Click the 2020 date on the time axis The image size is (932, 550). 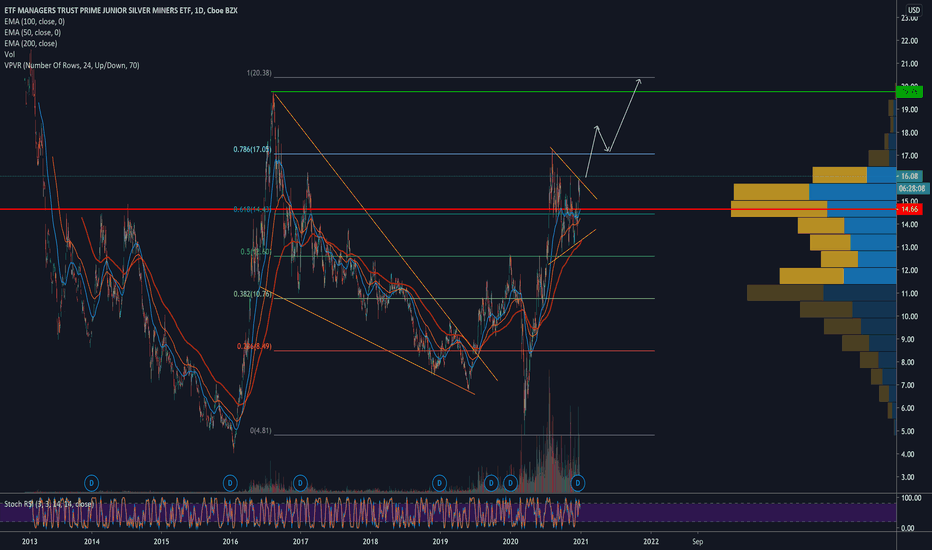511,541
